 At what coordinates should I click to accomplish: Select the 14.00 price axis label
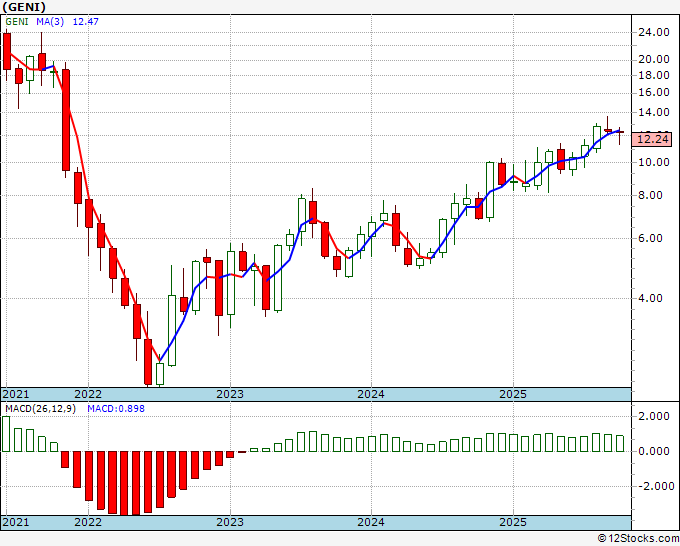click(x=654, y=112)
